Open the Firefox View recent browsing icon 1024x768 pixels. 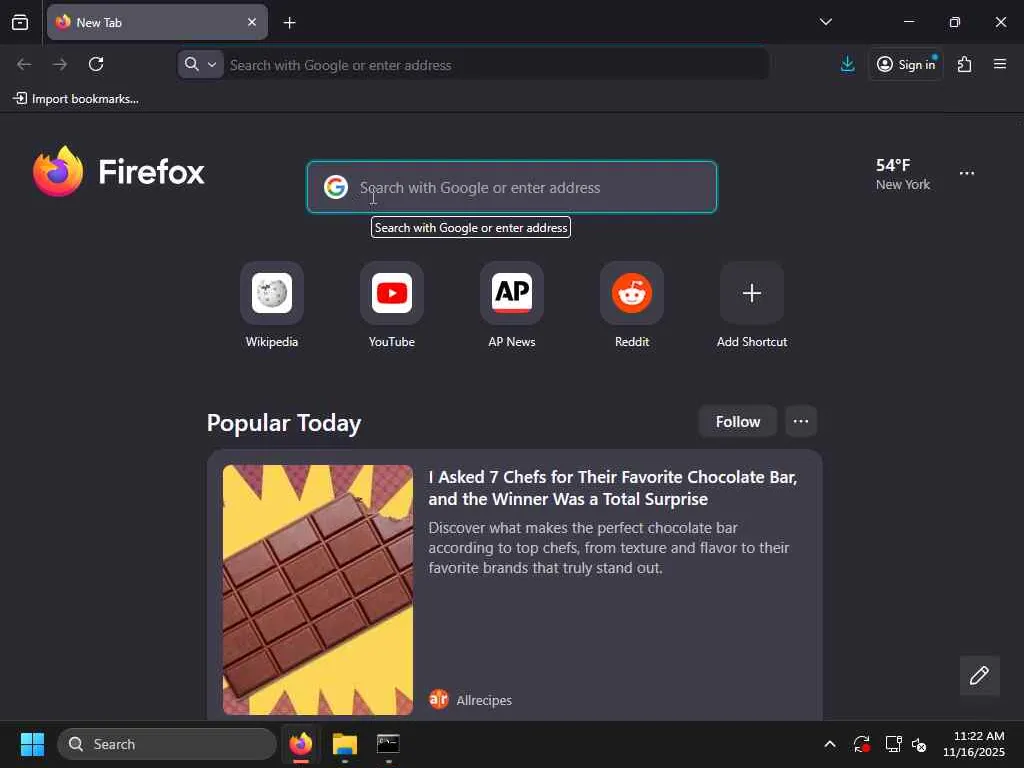point(20,22)
